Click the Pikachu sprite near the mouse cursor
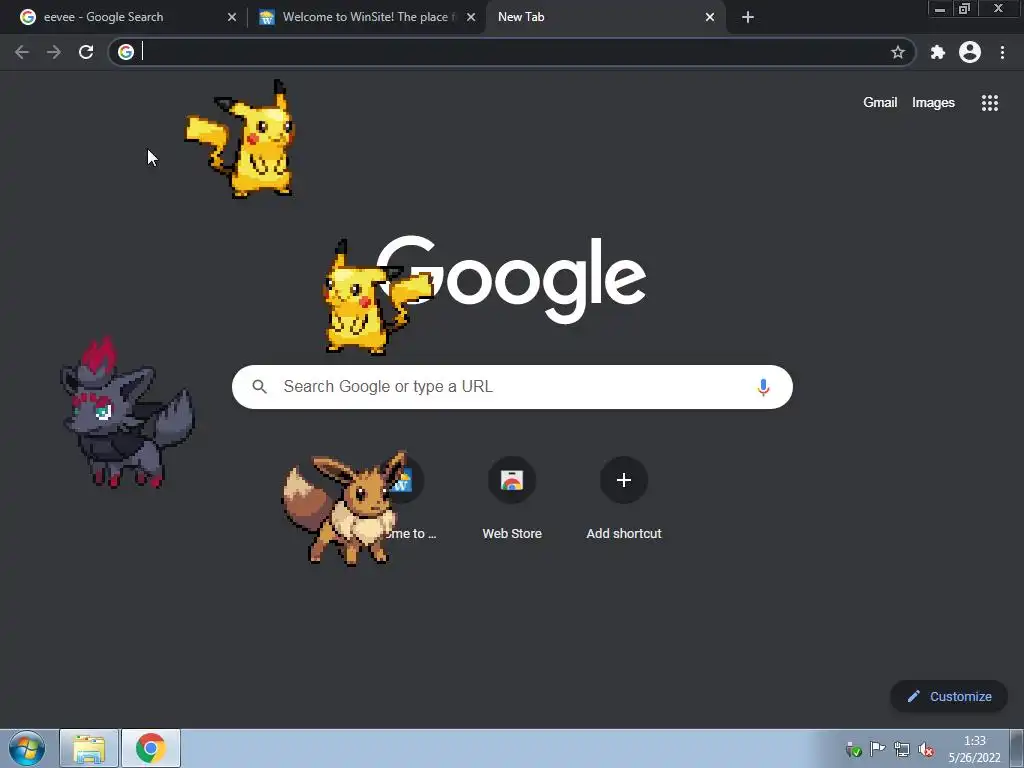The width and height of the screenshot is (1024, 768). [240, 139]
